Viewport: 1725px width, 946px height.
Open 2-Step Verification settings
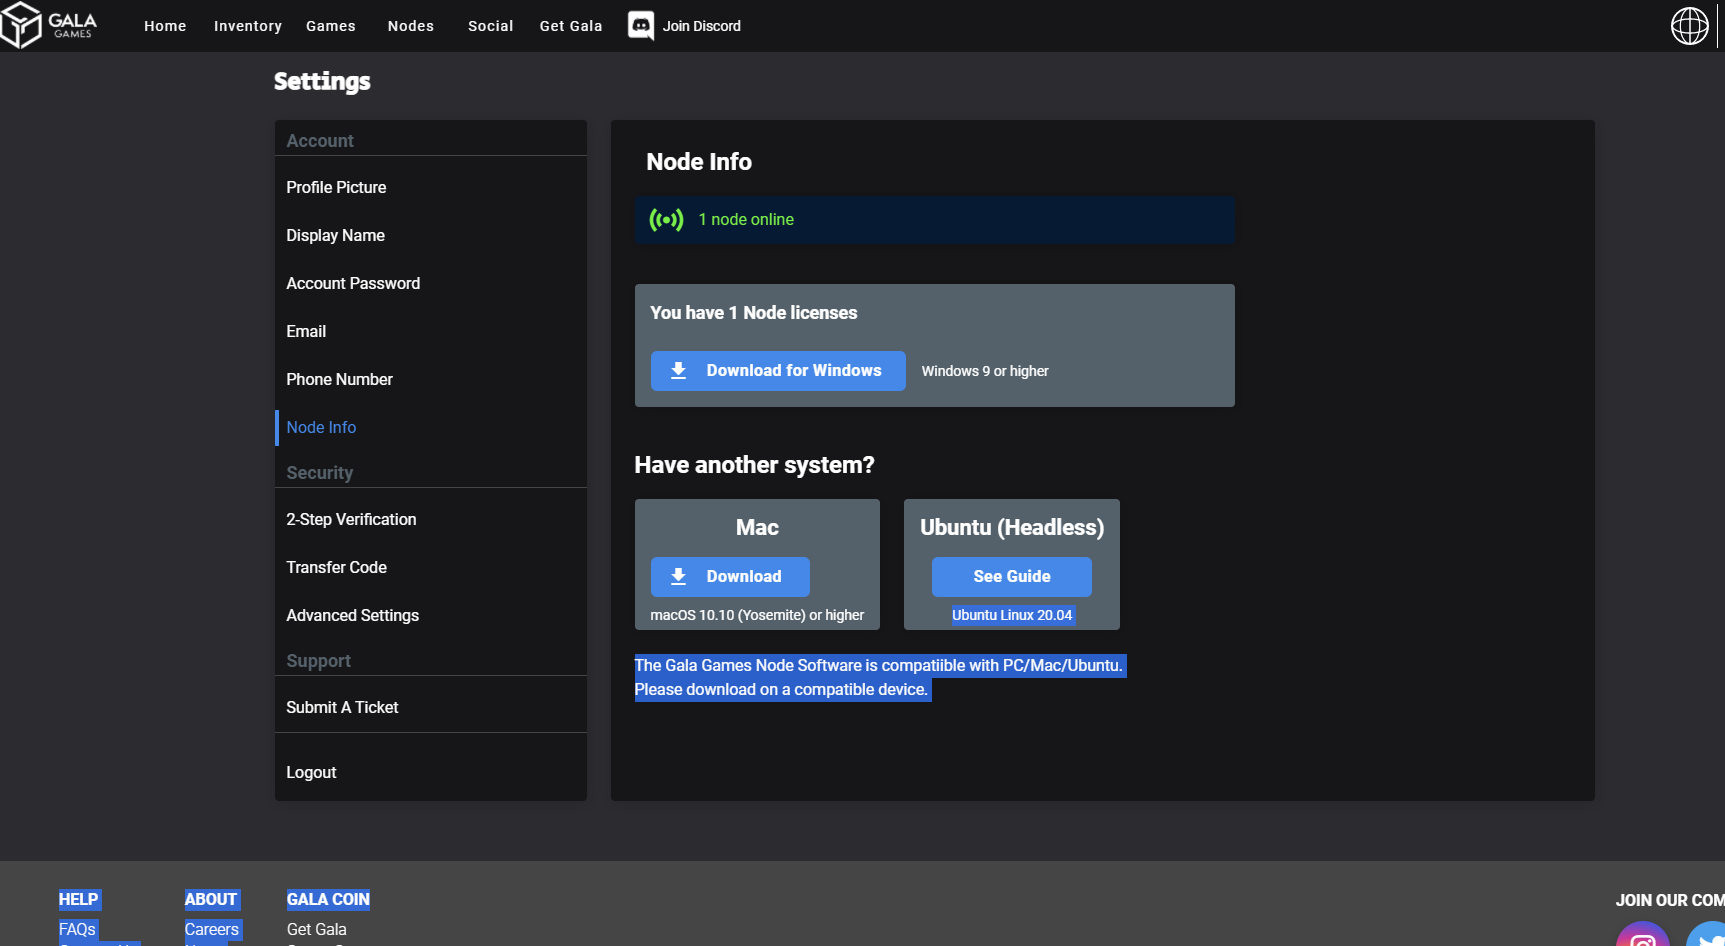(x=351, y=520)
